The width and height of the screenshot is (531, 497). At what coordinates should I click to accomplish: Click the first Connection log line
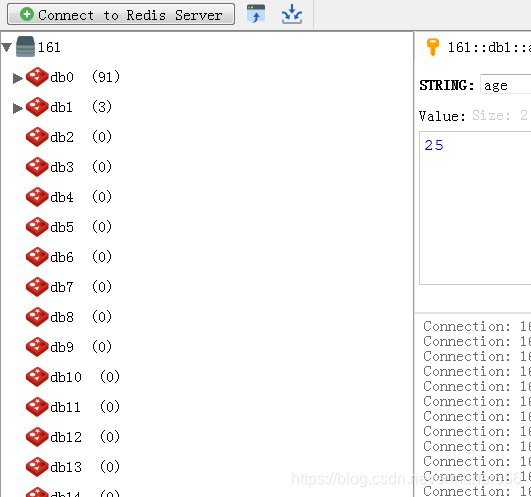[477, 327]
